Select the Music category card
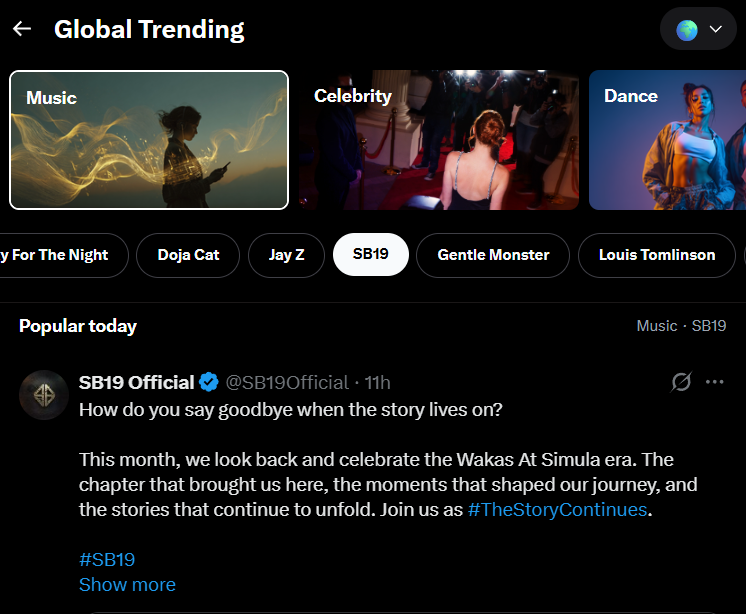Screen dimensions: 746x614 [x=149, y=140]
